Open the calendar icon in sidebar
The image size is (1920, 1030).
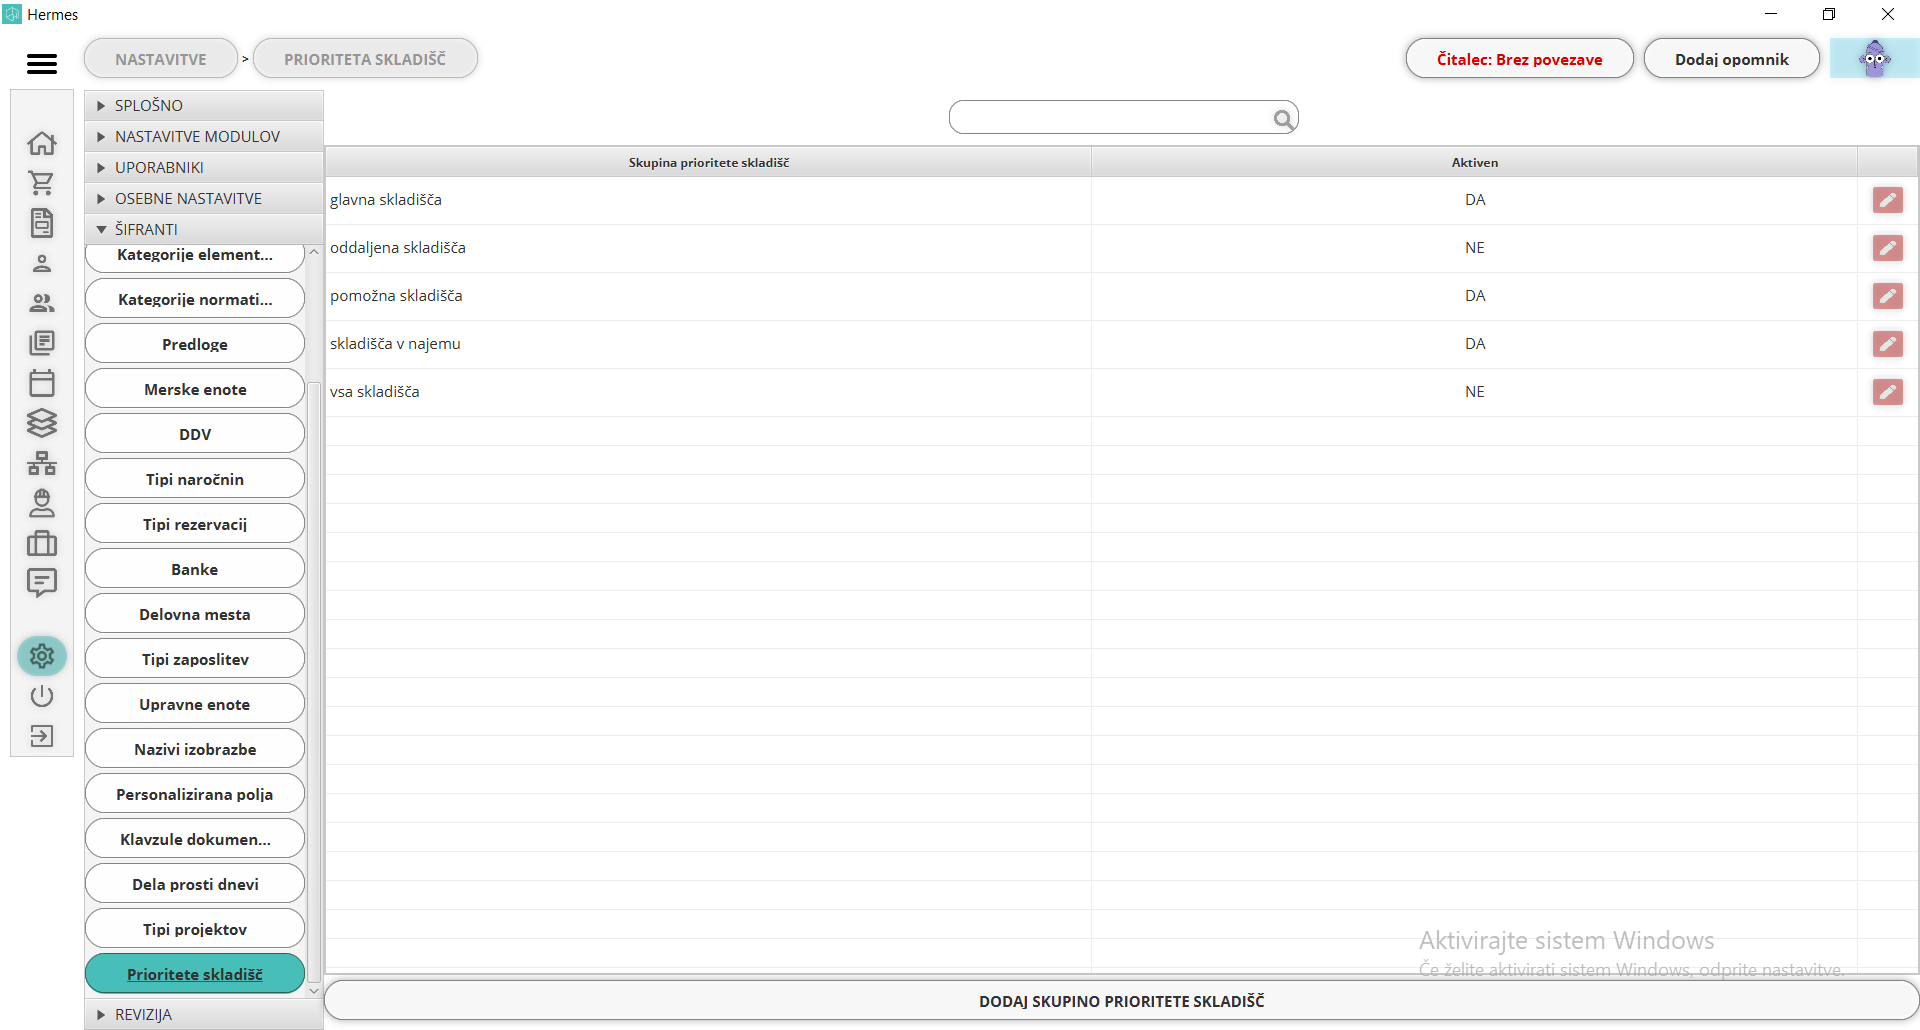(42, 383)
